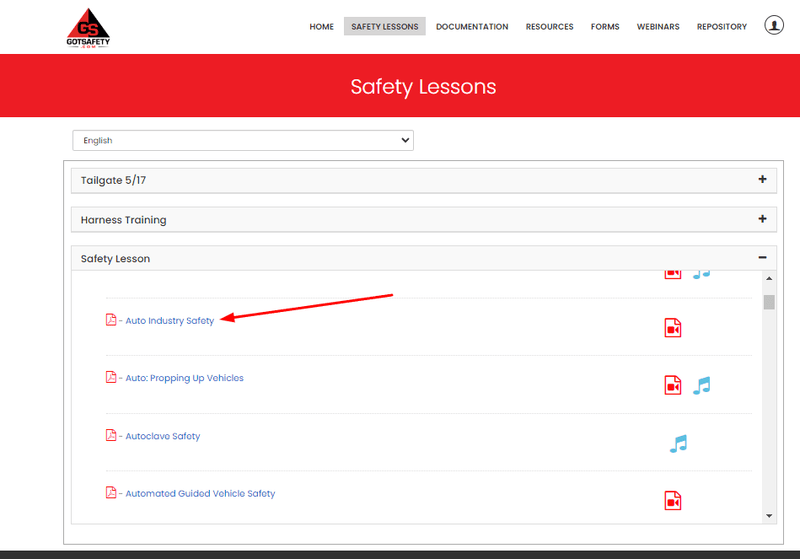Viewport: 800px width, 559px height.
Task: Click the scrollbar down arrow in lesson list
Action: click(x=768, y=515)
